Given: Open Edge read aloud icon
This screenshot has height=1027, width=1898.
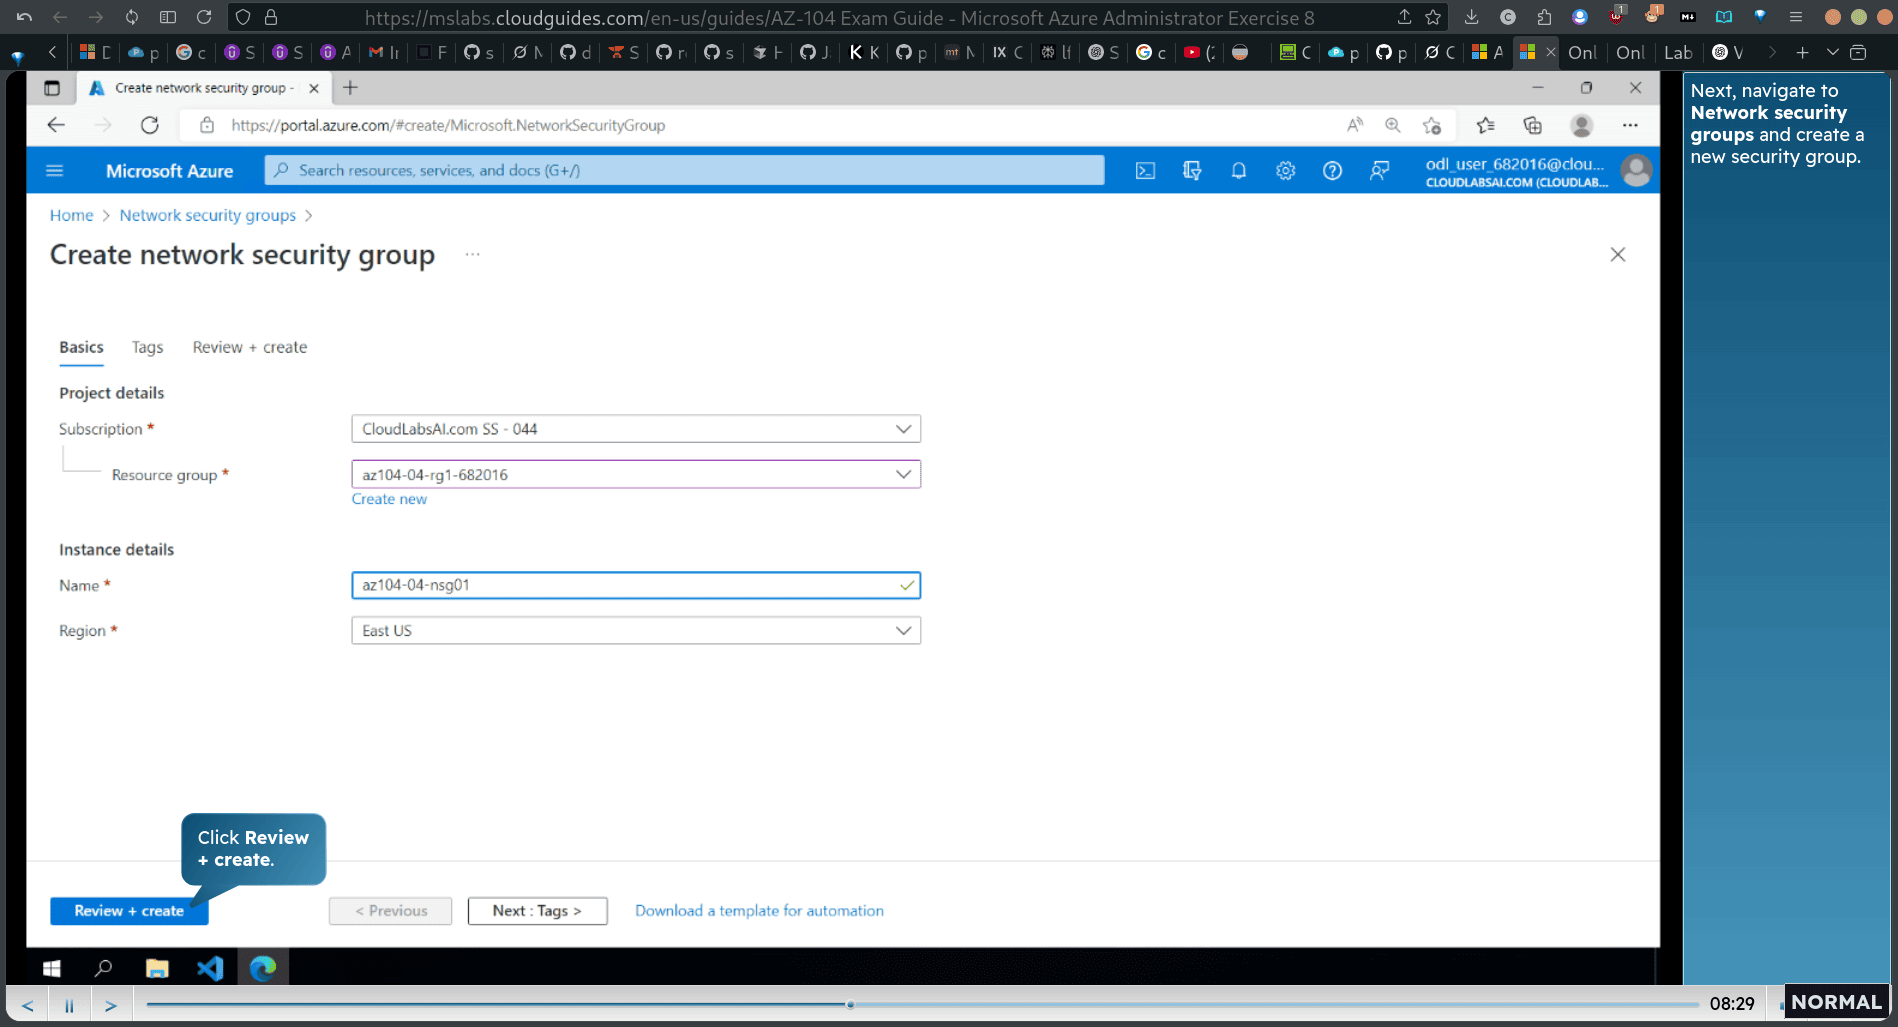Looking at the screenshot, I should (x=1354, y=125).
